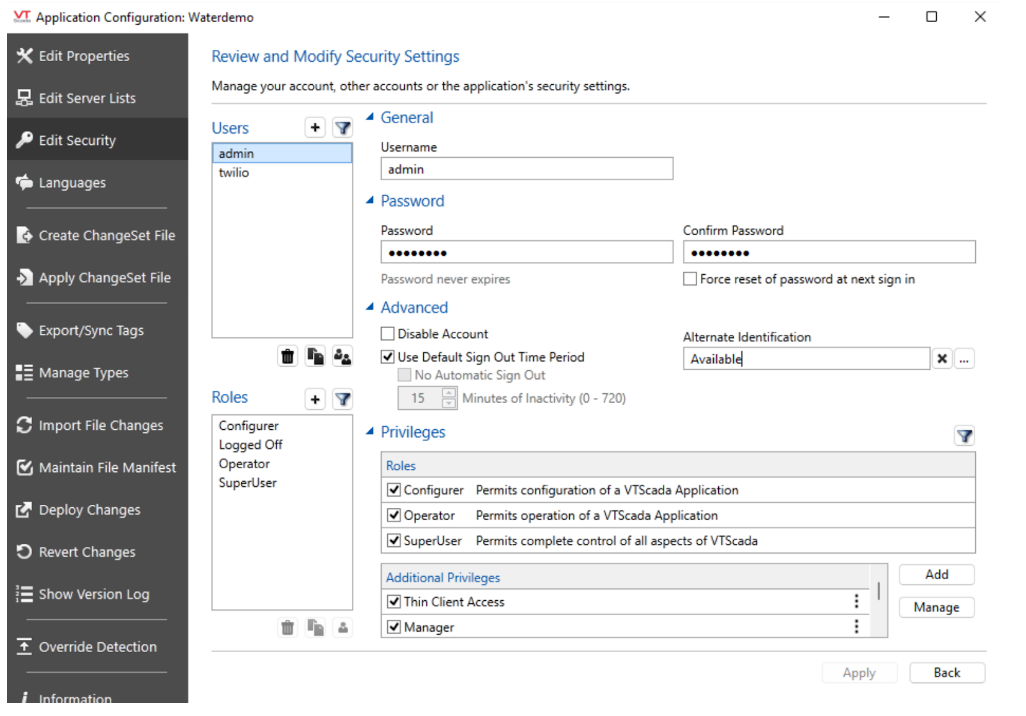Image resolution: width=1026 pixels, height=716 pixels.
Task: Toggle Force reset of password checkbox
Action: [690, 280]
